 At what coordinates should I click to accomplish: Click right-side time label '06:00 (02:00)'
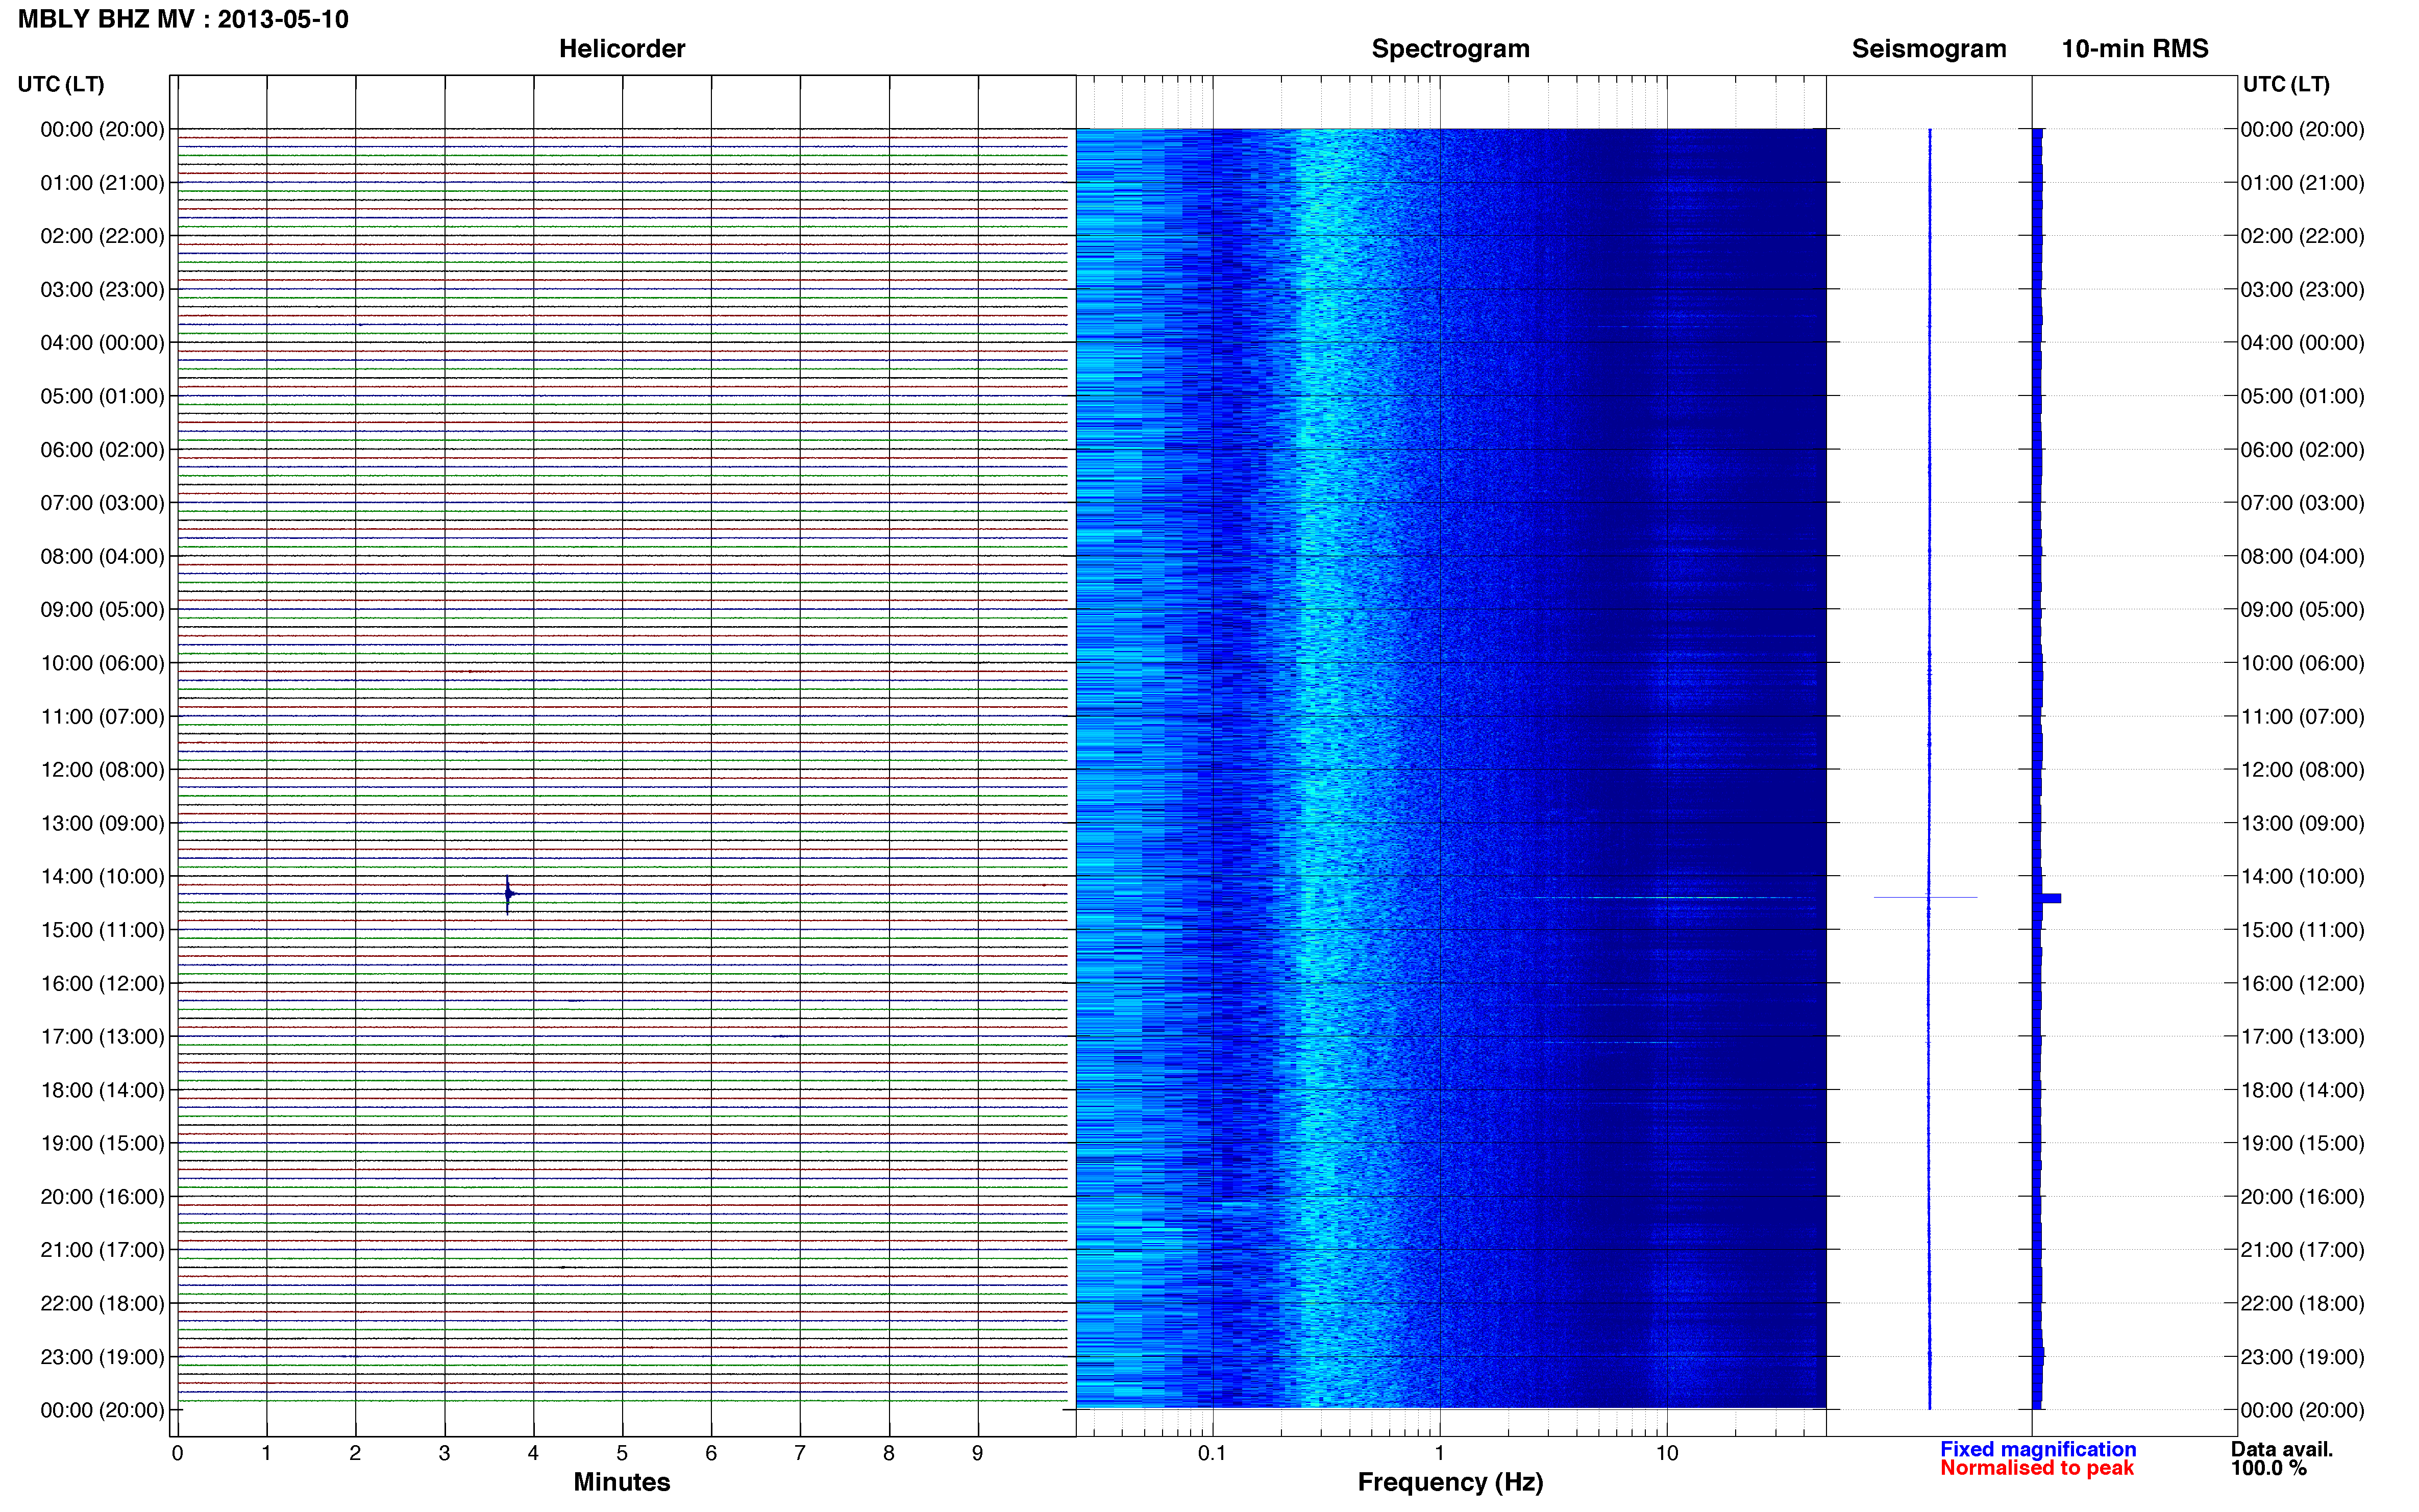pos(2302,449)
